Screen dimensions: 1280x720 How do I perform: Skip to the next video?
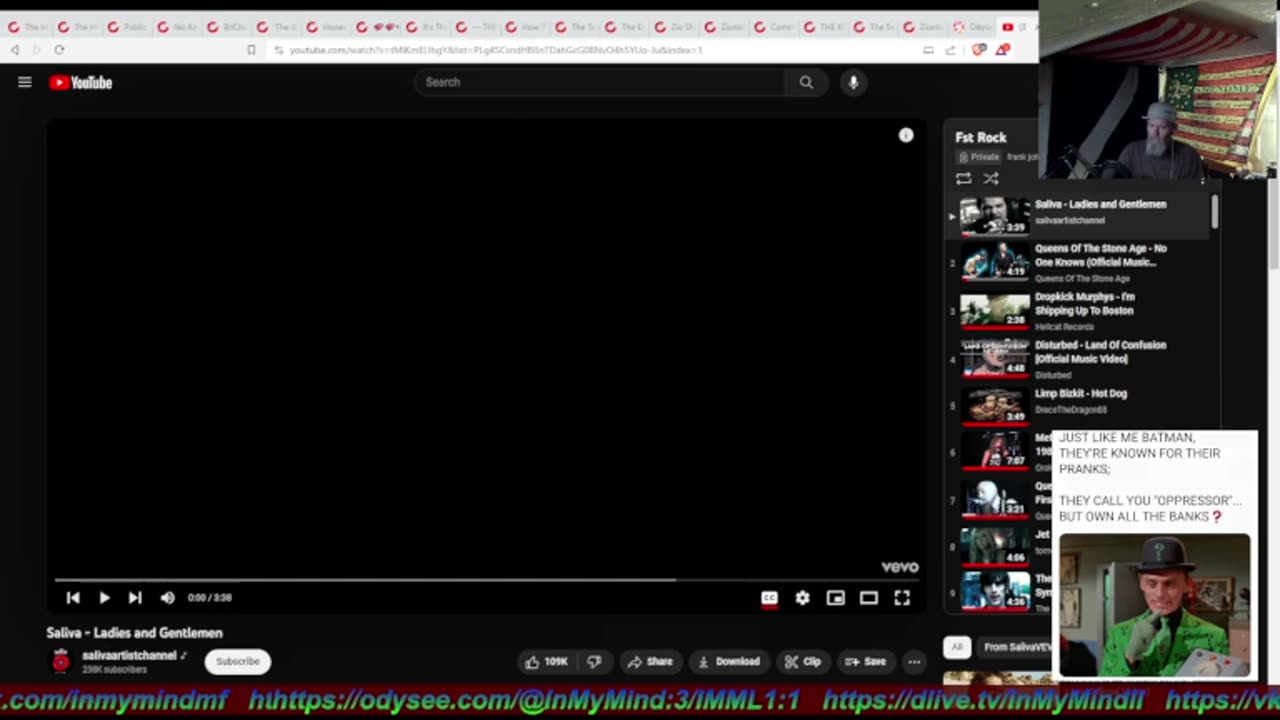pos(135,598)
